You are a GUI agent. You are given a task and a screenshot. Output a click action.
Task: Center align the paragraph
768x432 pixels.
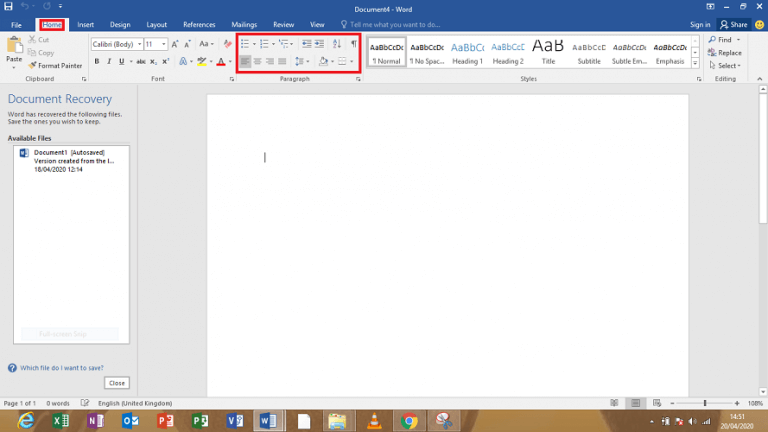[257, 62]
